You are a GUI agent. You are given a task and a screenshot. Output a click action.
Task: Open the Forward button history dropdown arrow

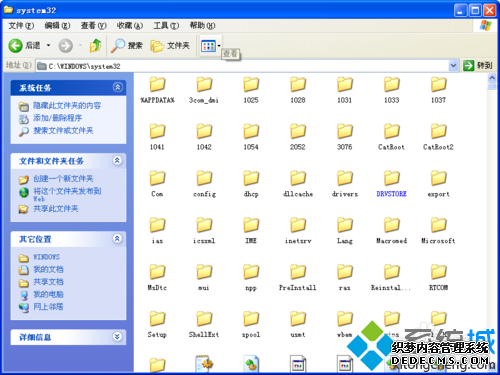pyautogui.click(x=80, y=45)
